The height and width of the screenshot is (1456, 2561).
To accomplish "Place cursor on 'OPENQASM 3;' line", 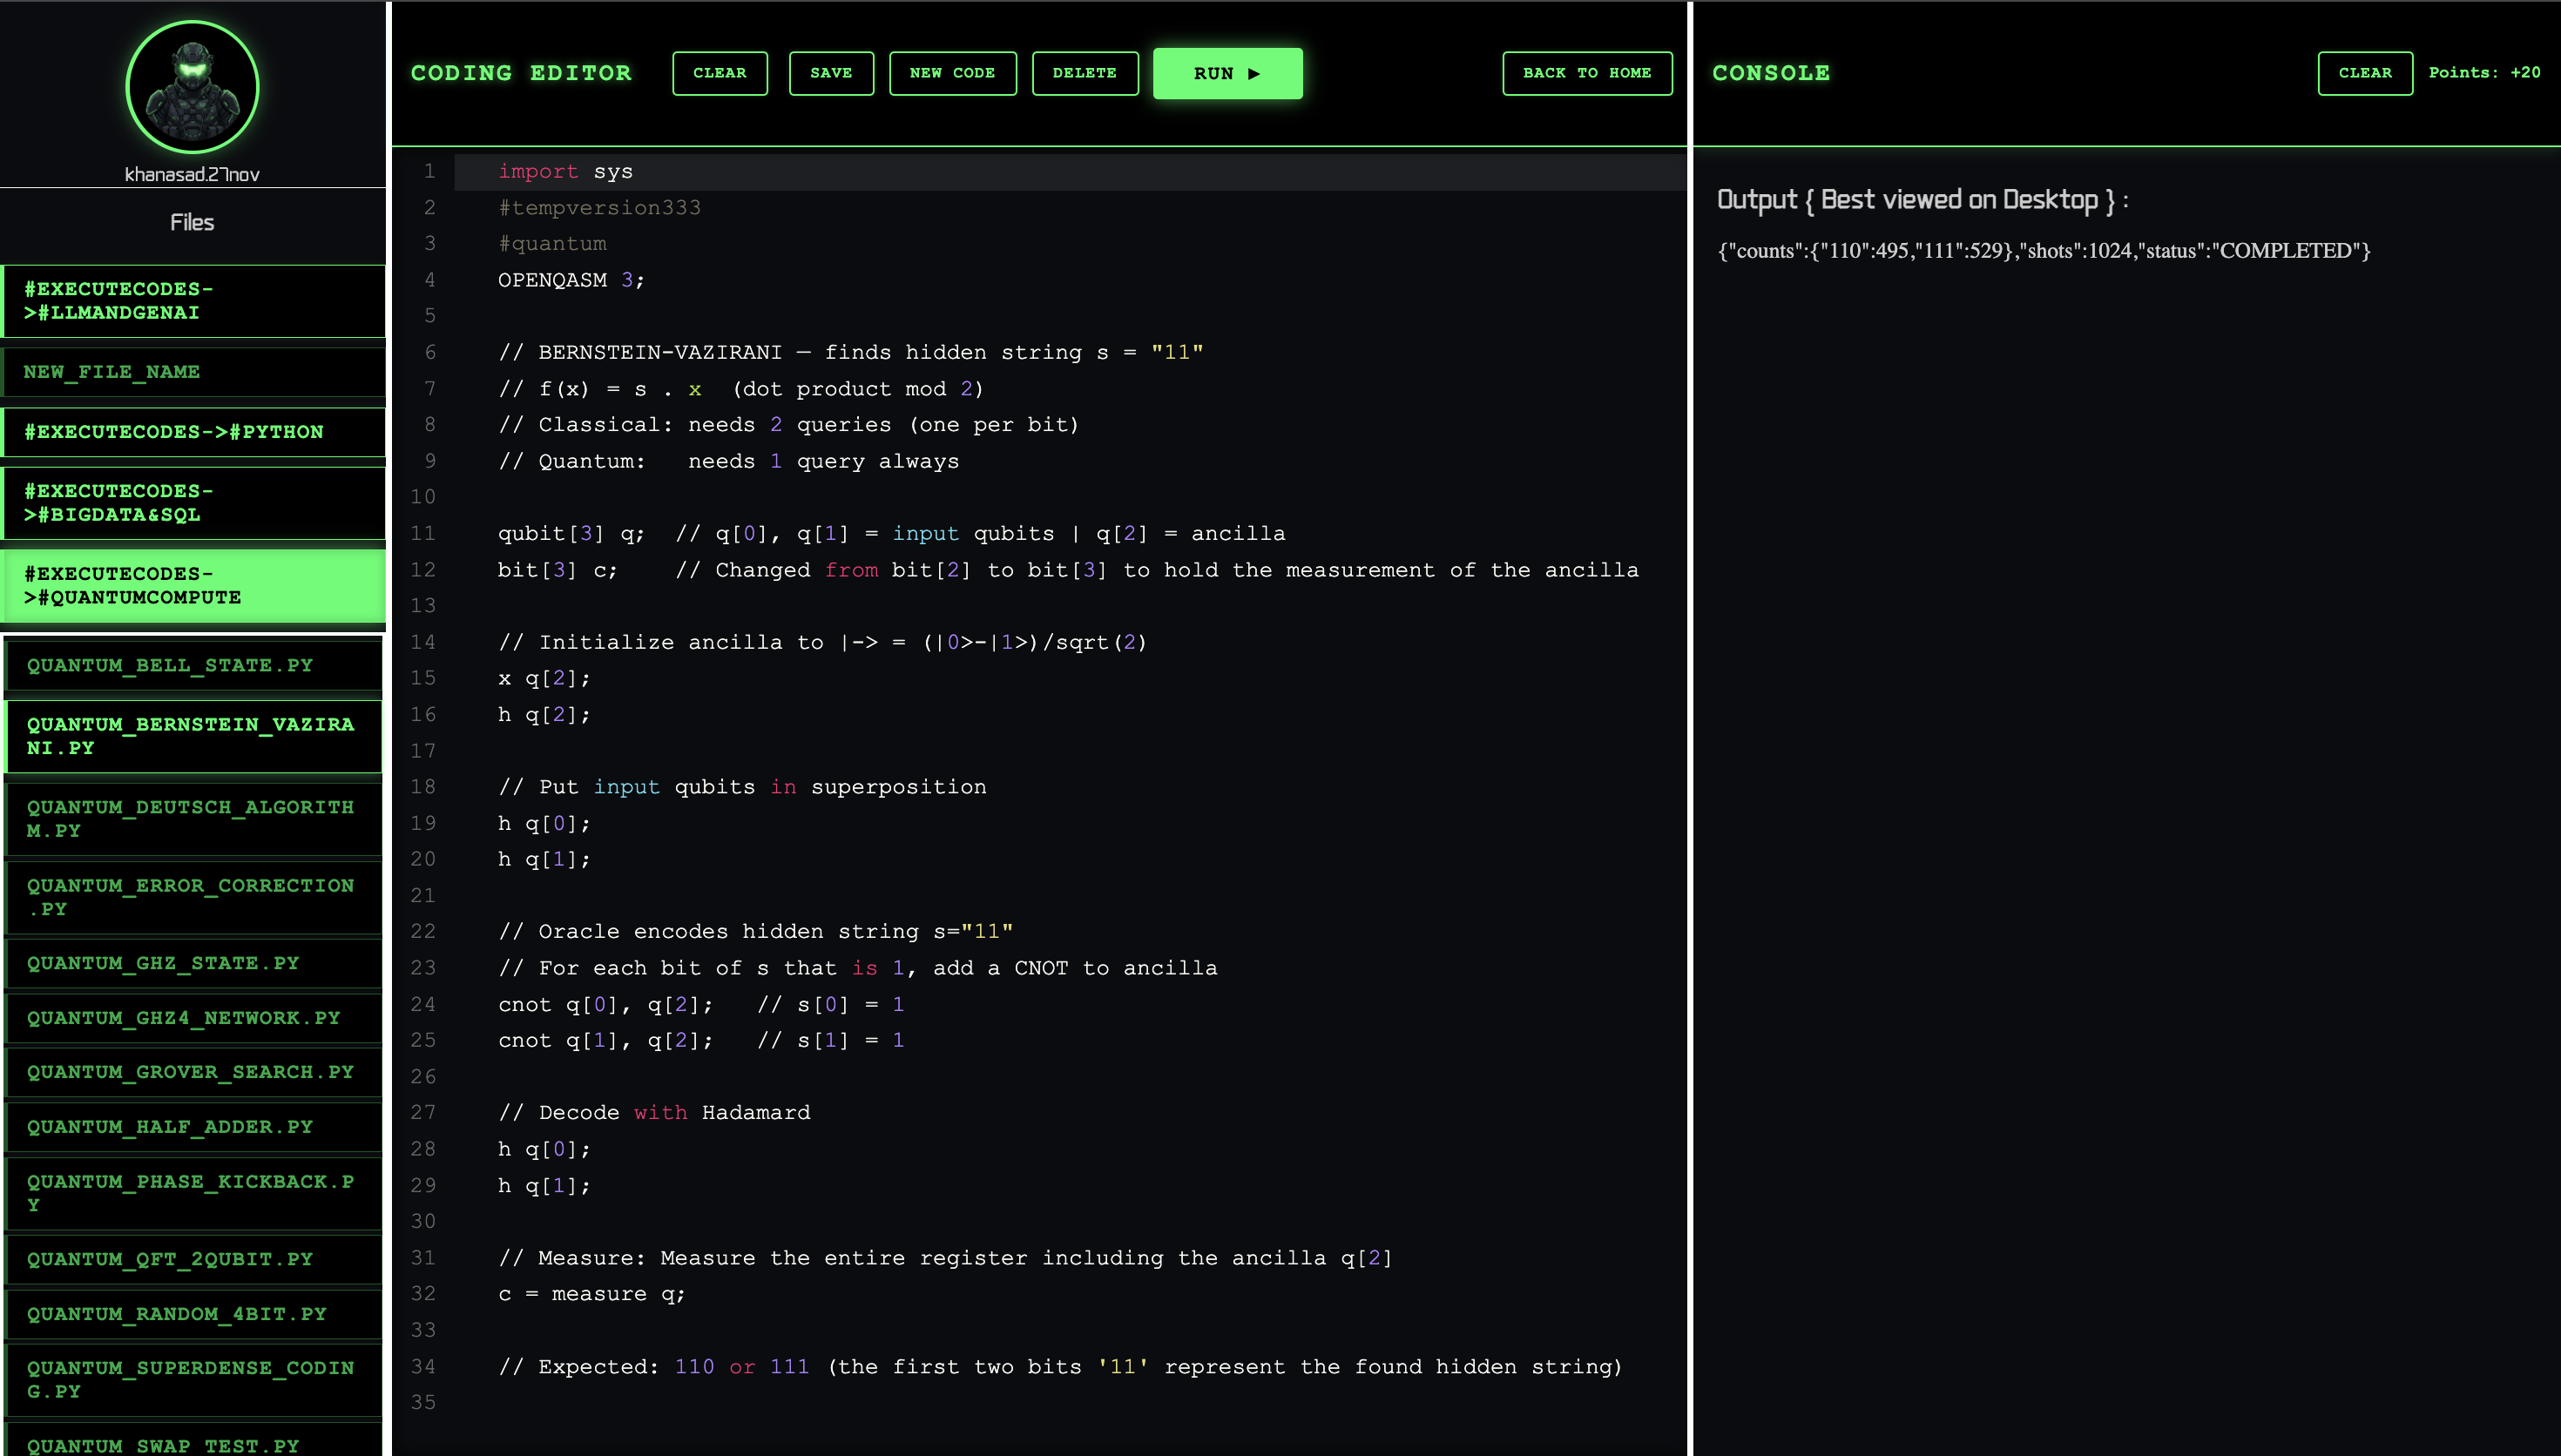I will [x=571, y=280].
